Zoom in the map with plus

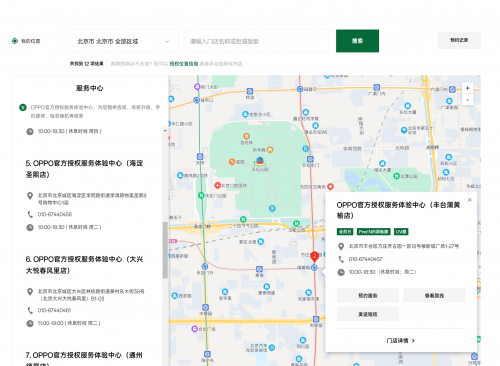(468, 88)
